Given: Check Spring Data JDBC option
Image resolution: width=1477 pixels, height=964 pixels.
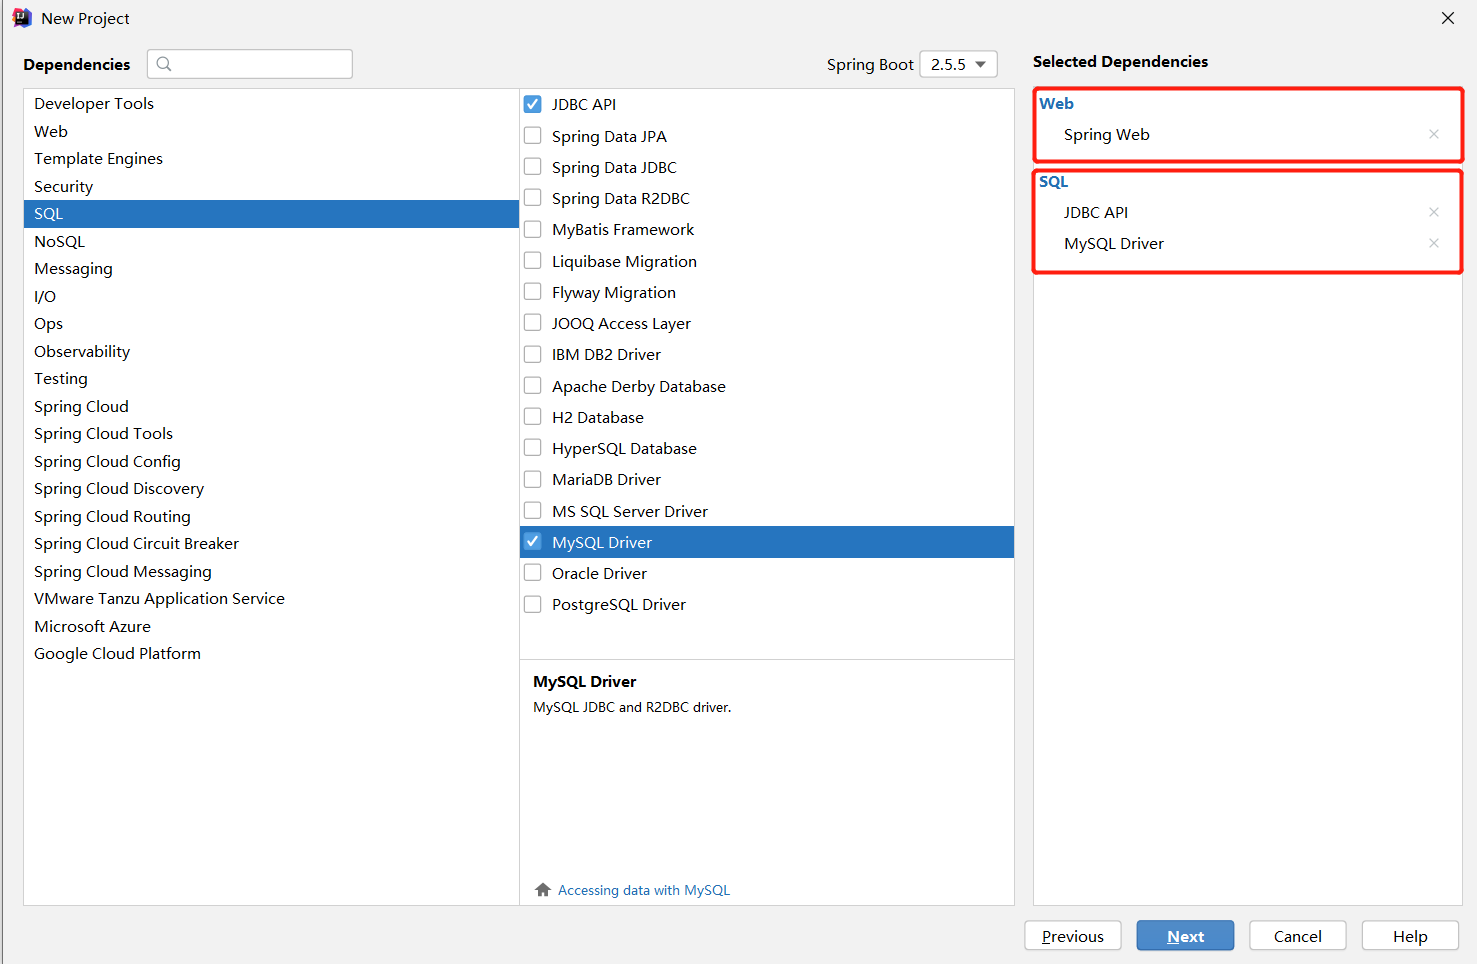Looking at the screenshot, I should [x=533, y=166].
